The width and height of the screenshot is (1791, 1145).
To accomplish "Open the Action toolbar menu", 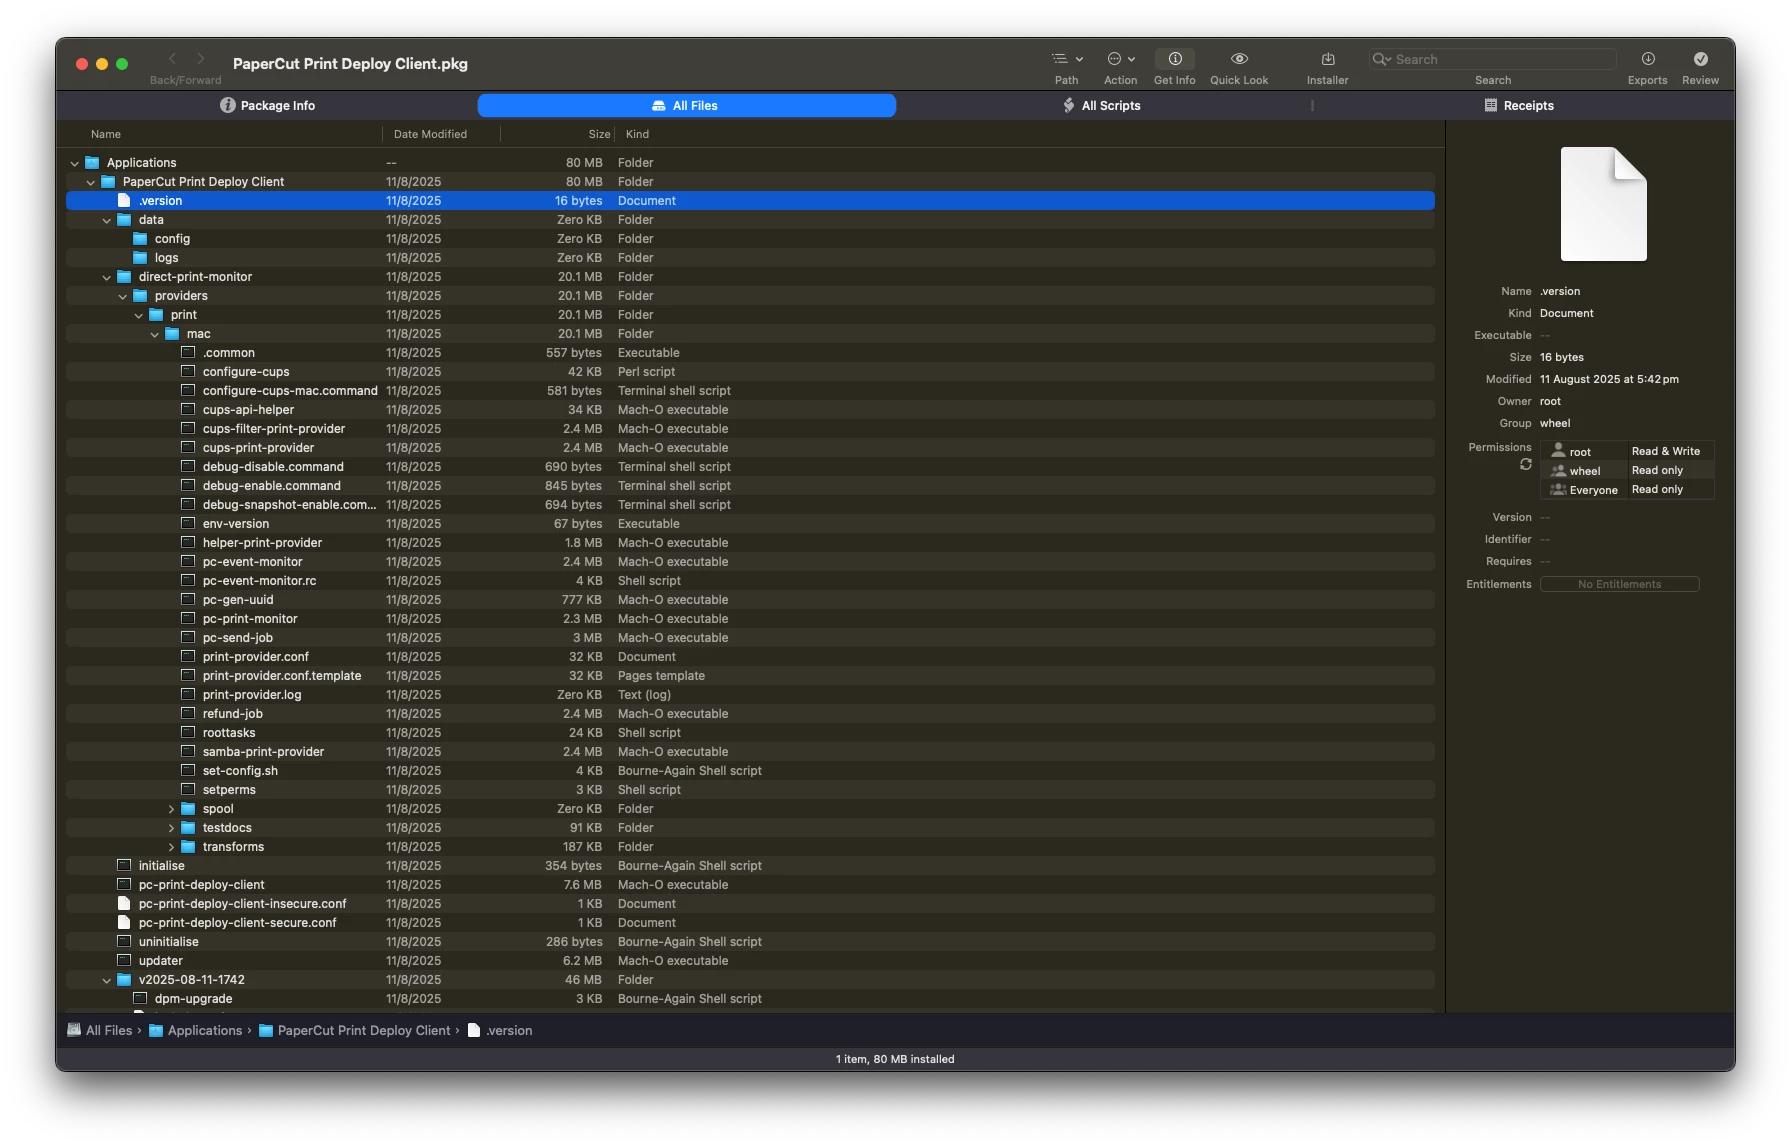I will pos(1120,59).
